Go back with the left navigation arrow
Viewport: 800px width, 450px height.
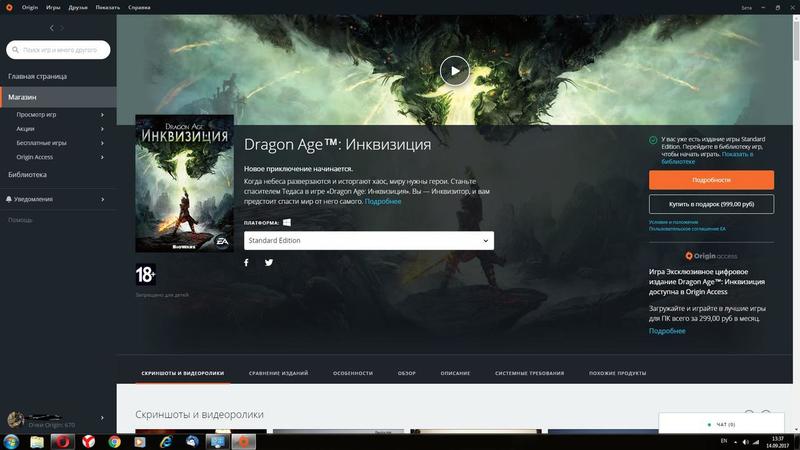click(52, 28)
